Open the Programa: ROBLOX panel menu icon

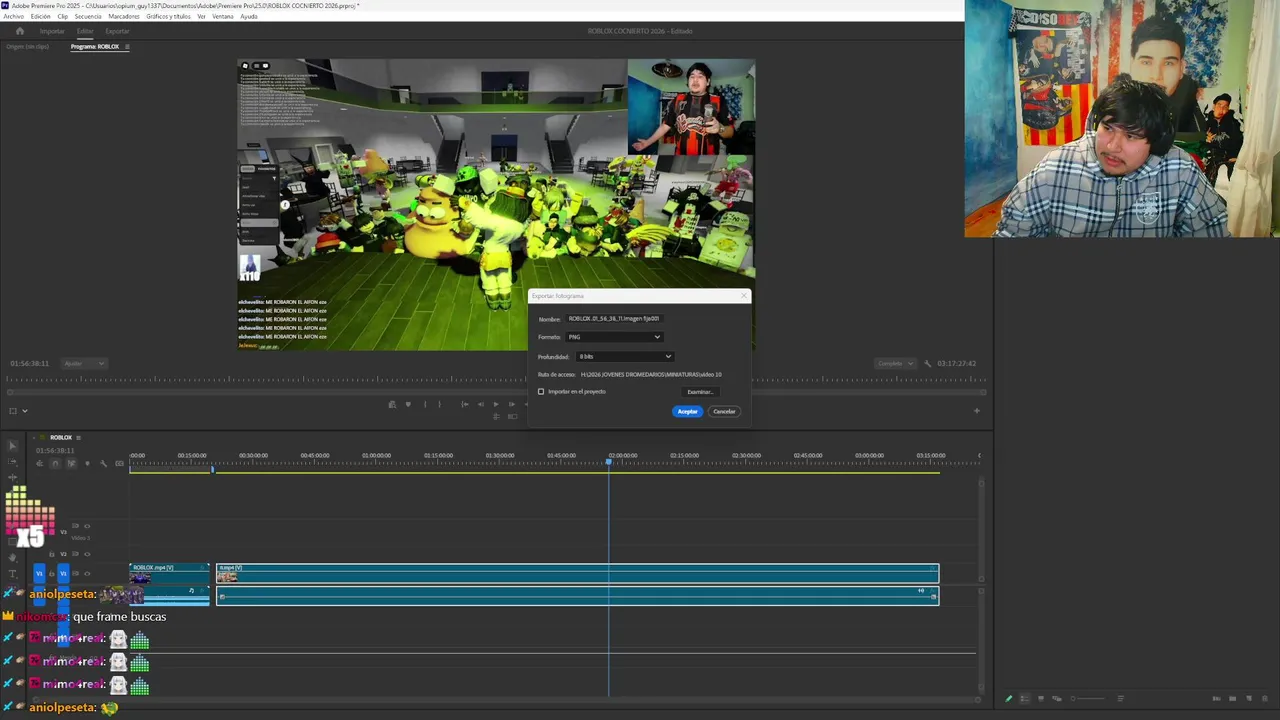(127, 47)
